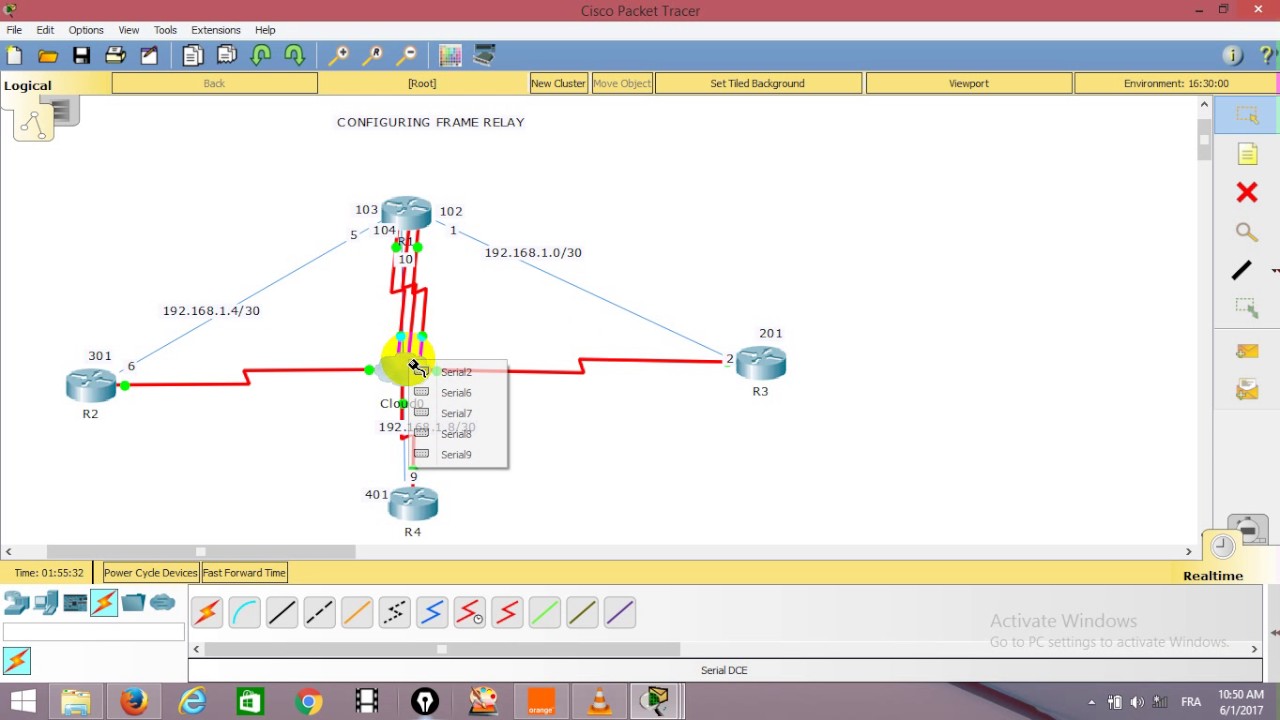Choose the Serial DTE cable
This screenshot has height=720, width=1280.
click(507, 612)
